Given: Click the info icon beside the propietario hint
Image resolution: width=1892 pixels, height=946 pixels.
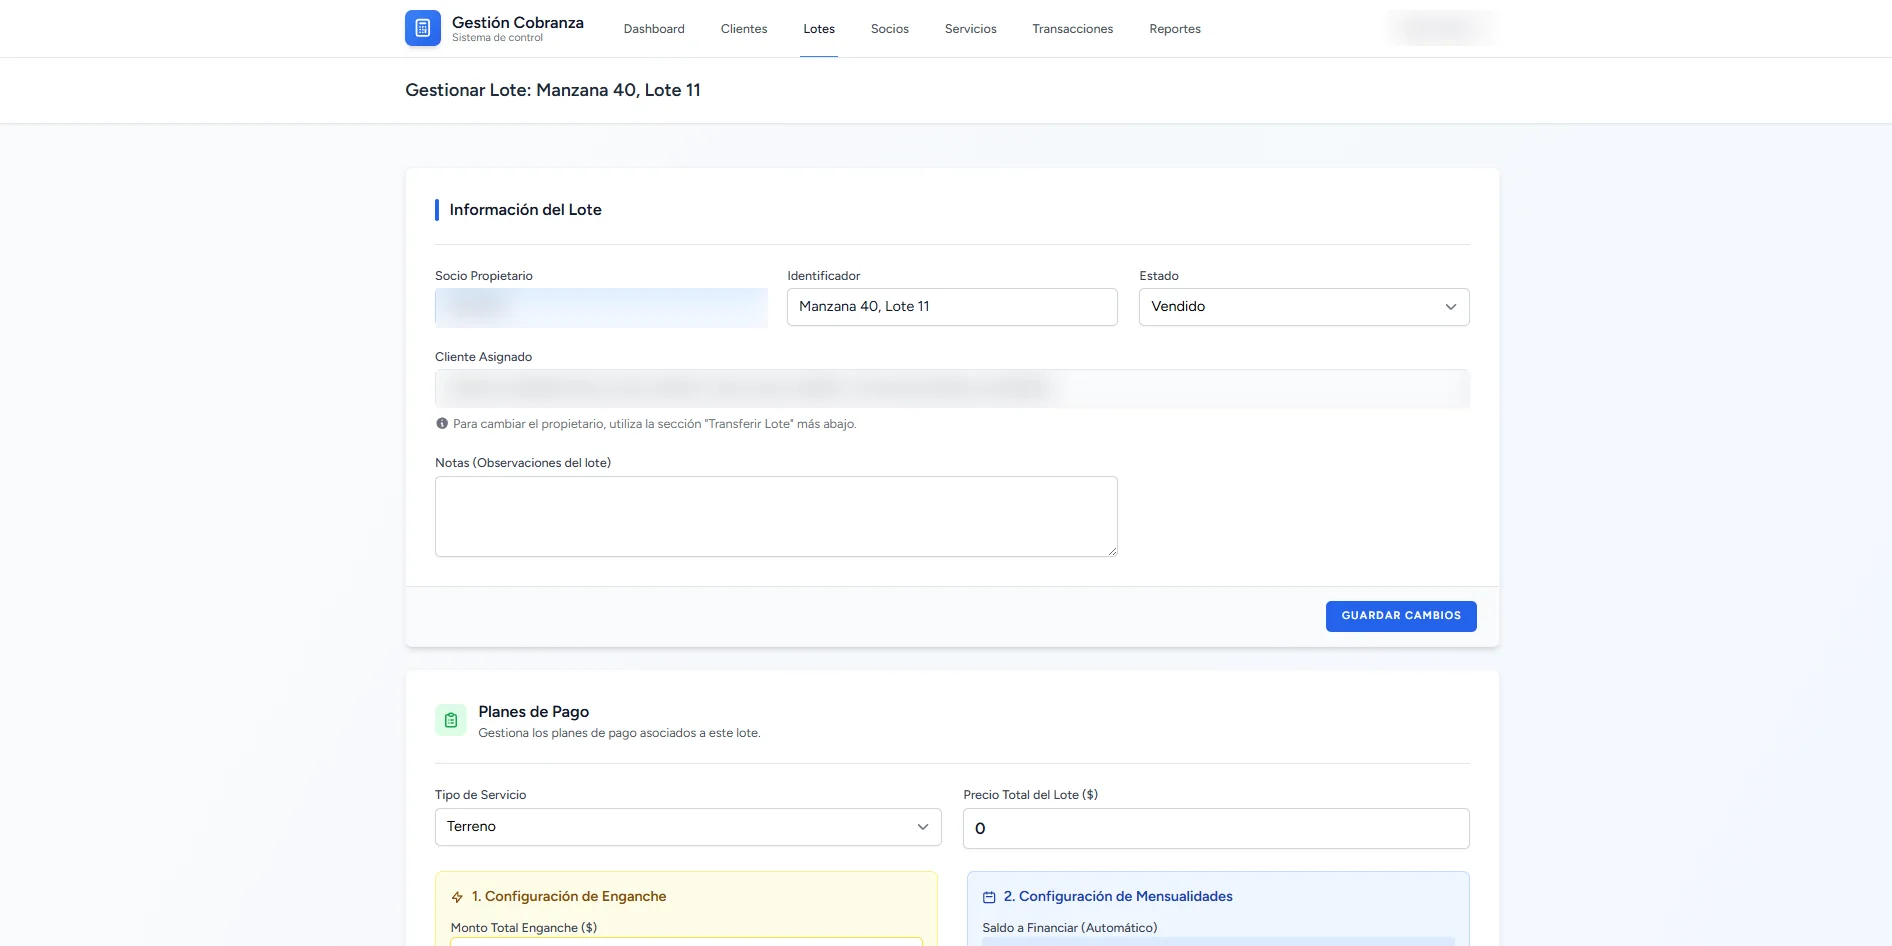Looking at the screenshot, I should pos(442,423).
